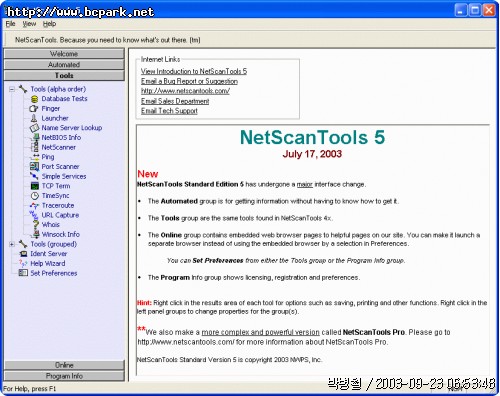This screenshot has width=500, height=396.
Task: Select NetBIOS Info label
Action: [61, 137]
